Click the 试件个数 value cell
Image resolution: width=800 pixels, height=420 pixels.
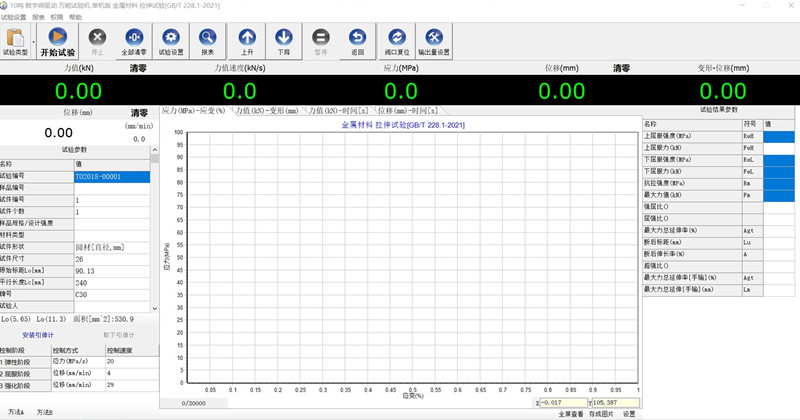point(112,212)
